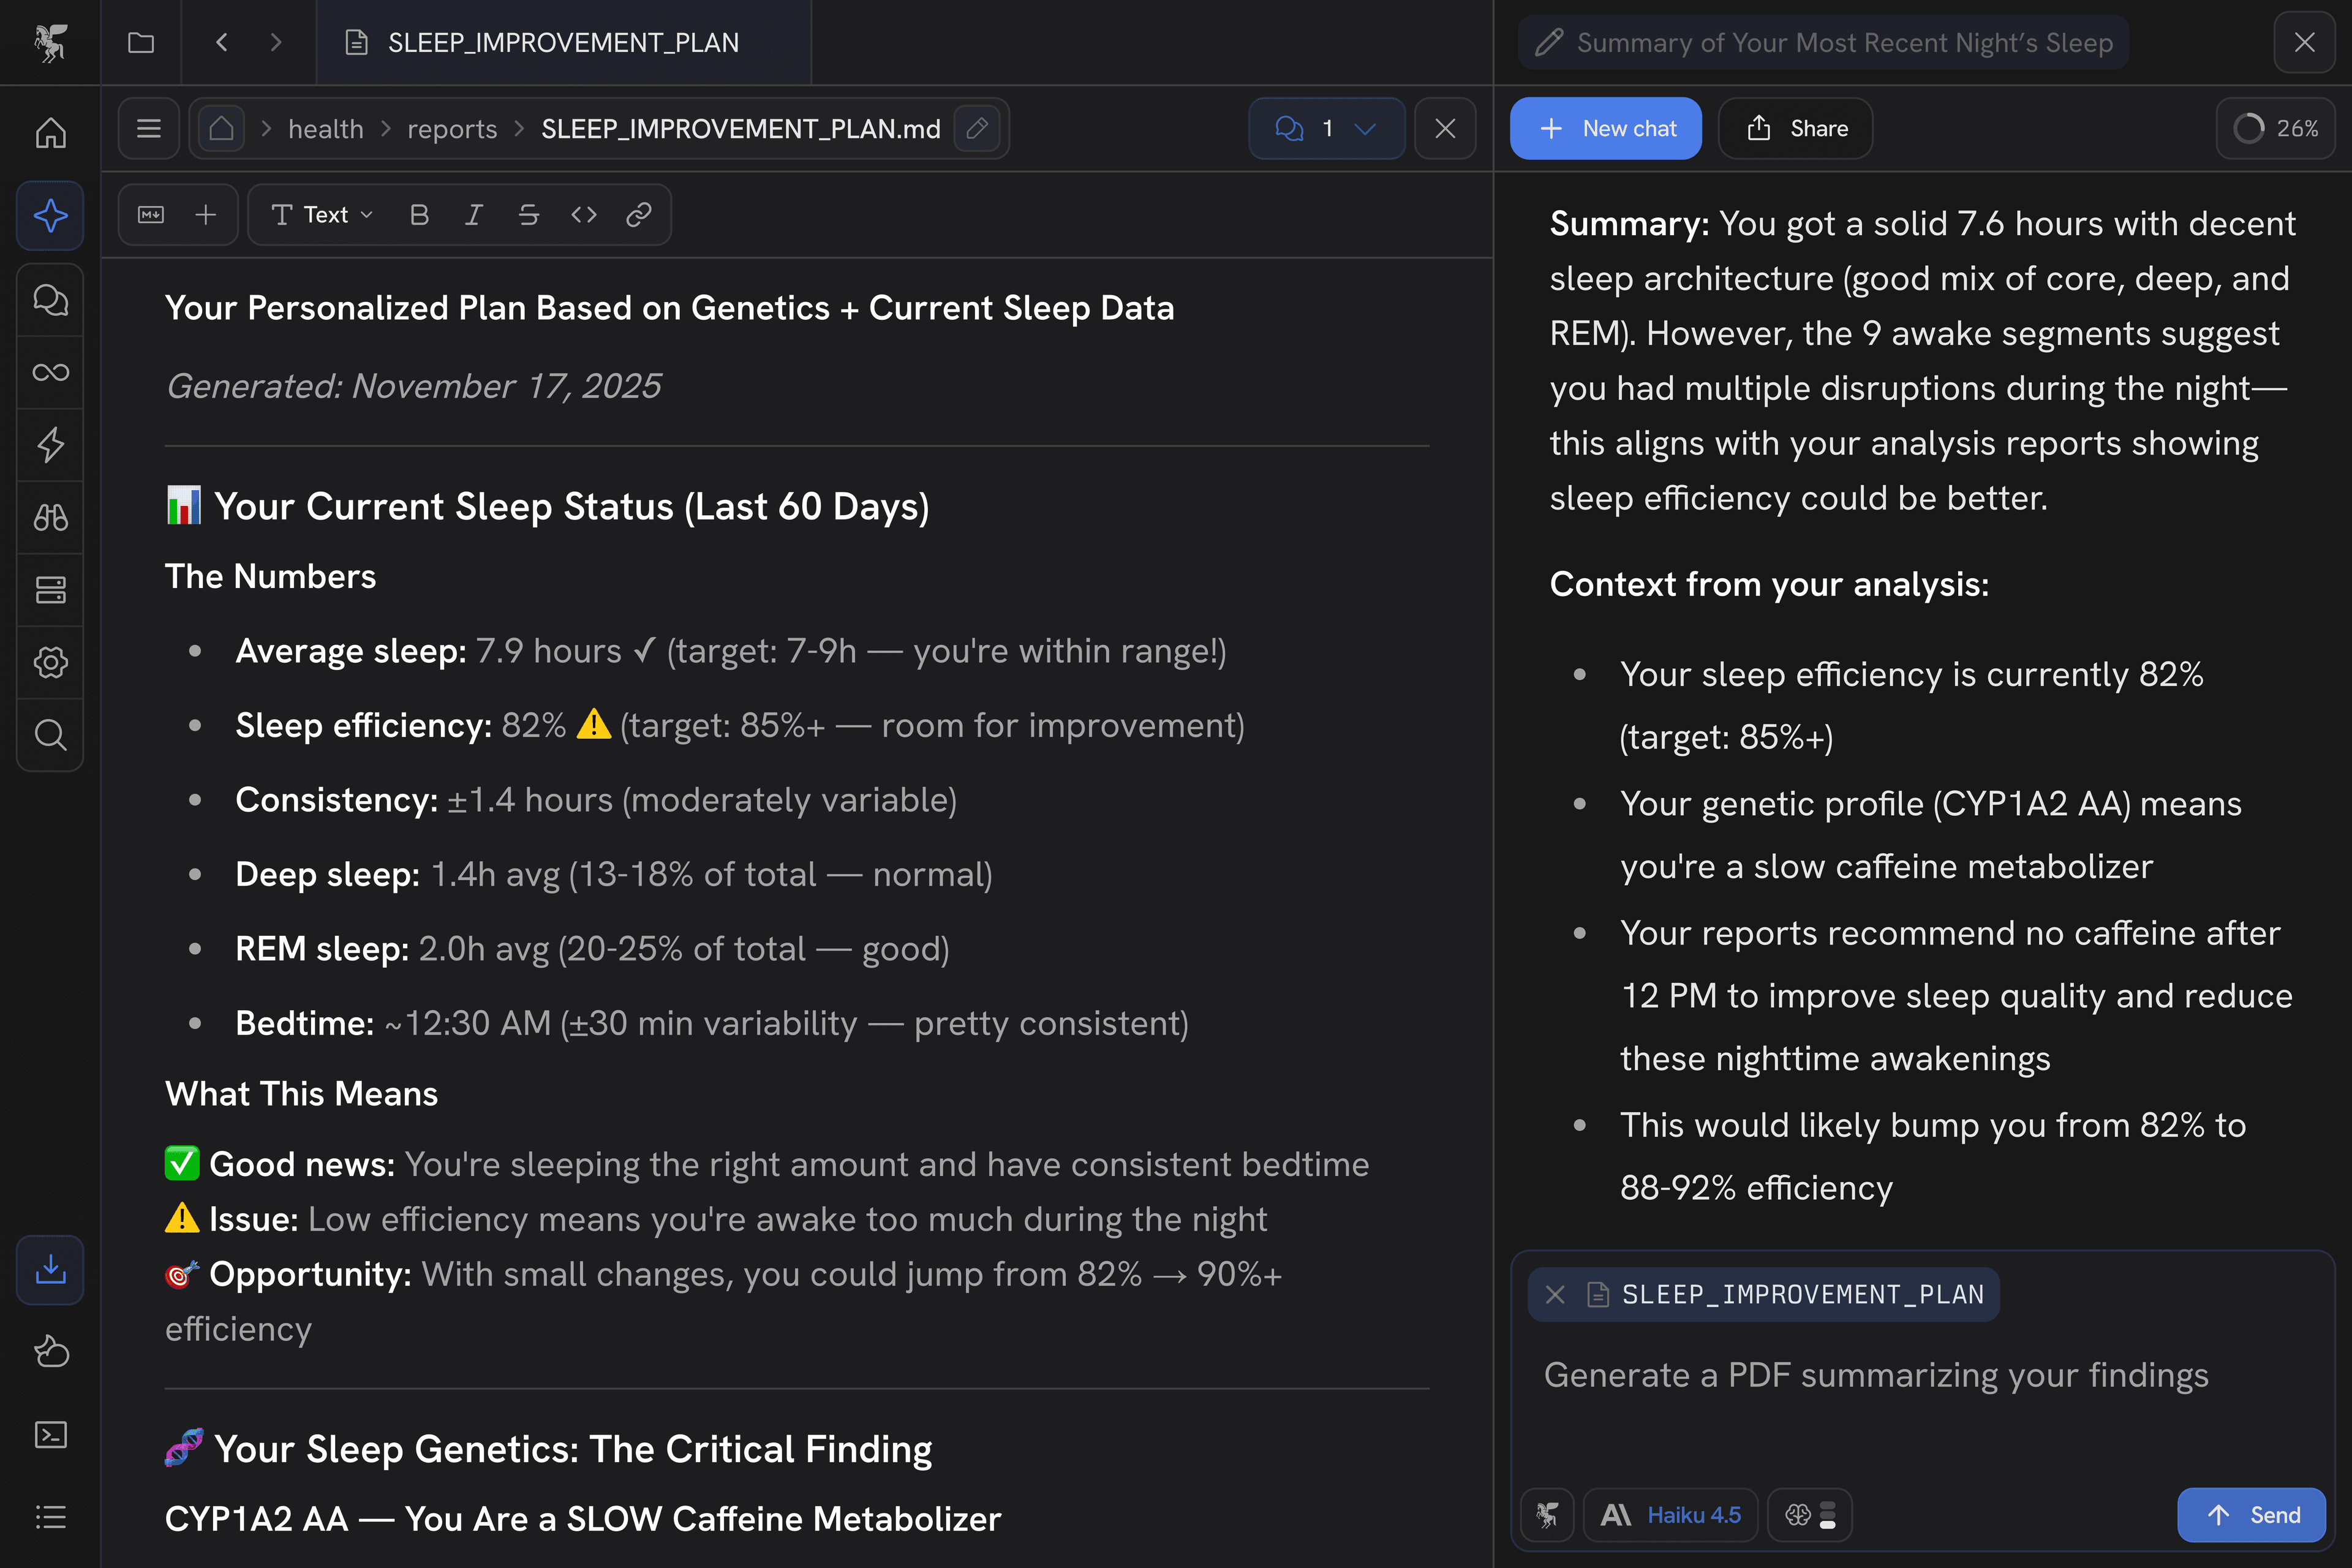Insert a link from toolbar
2352x1568 pixels.
coord(639,215)
